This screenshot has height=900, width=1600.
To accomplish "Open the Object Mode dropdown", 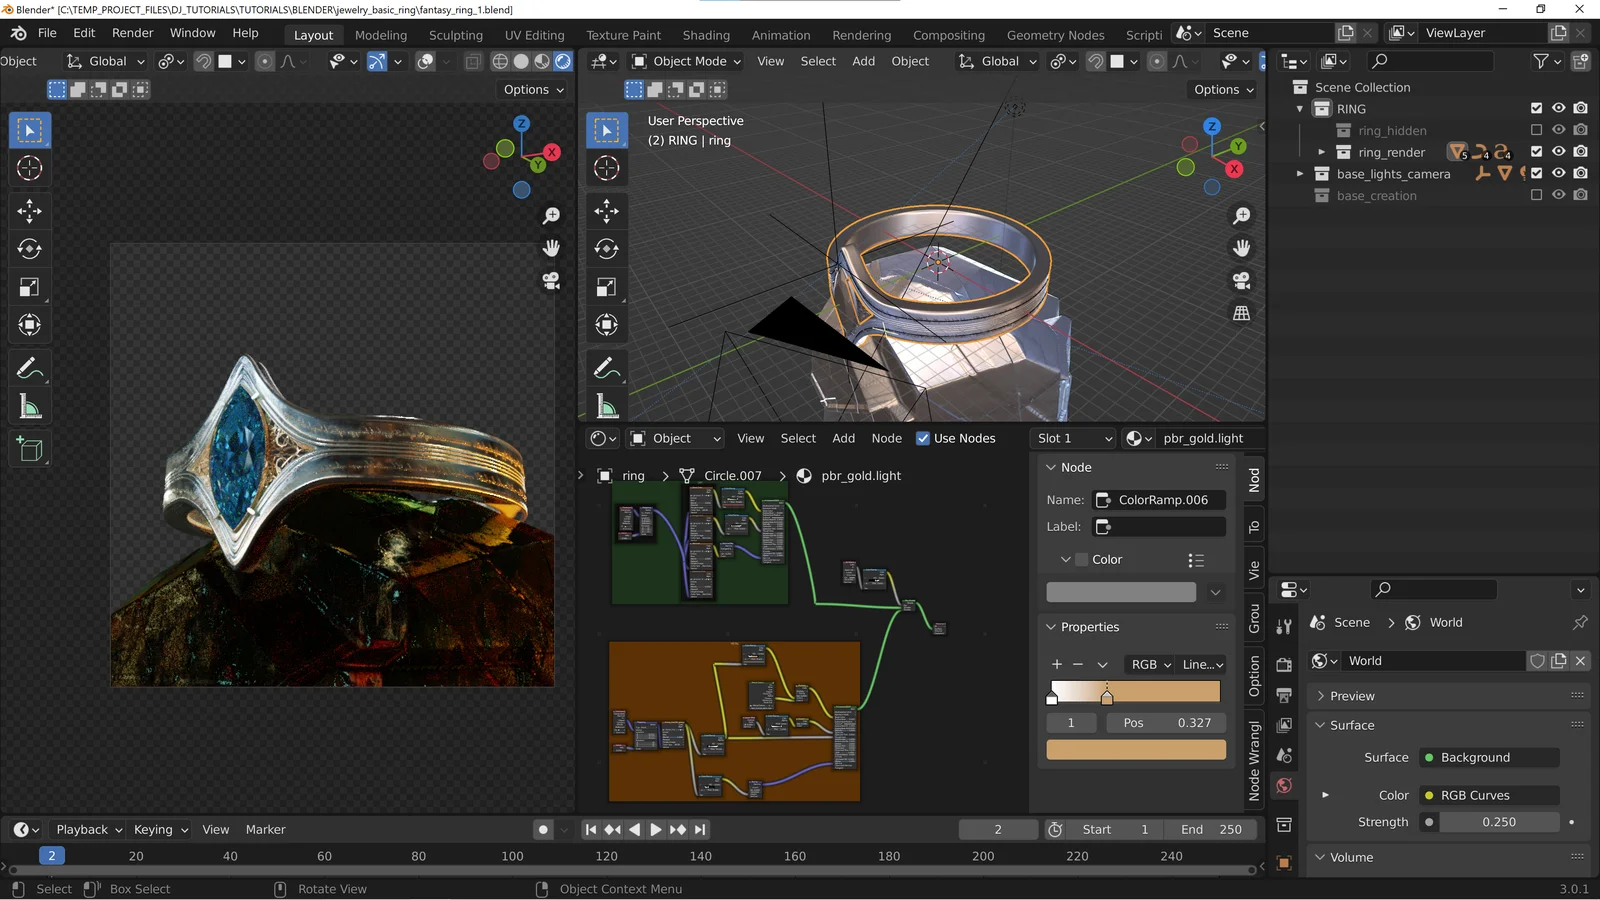I will pos(688,61).
